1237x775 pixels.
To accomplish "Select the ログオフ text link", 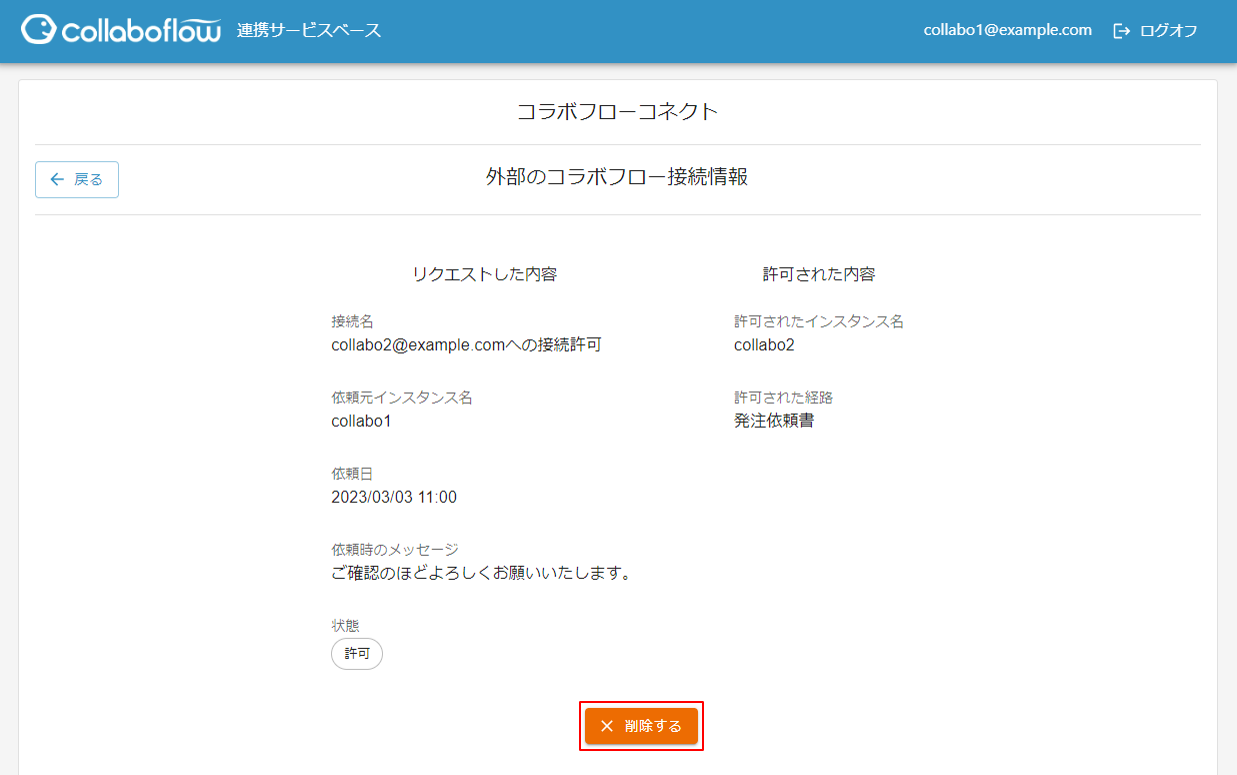I will (1168, 31).
